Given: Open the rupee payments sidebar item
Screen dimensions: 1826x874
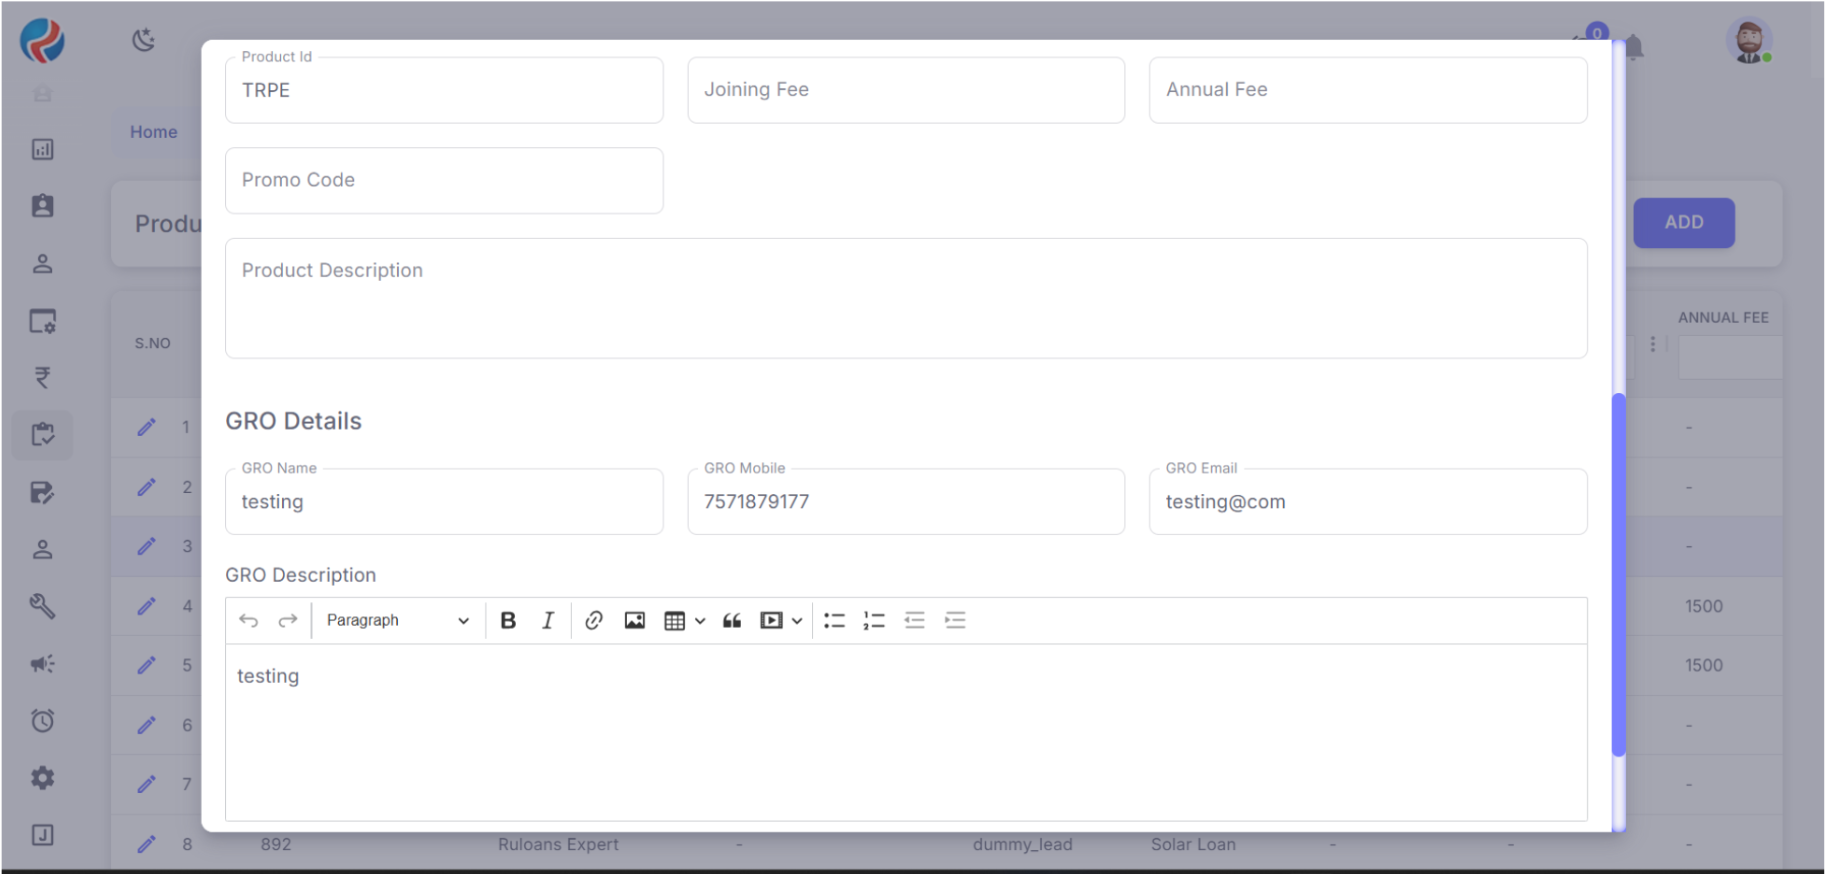Looking at the screenshot, I should point(42,378).
